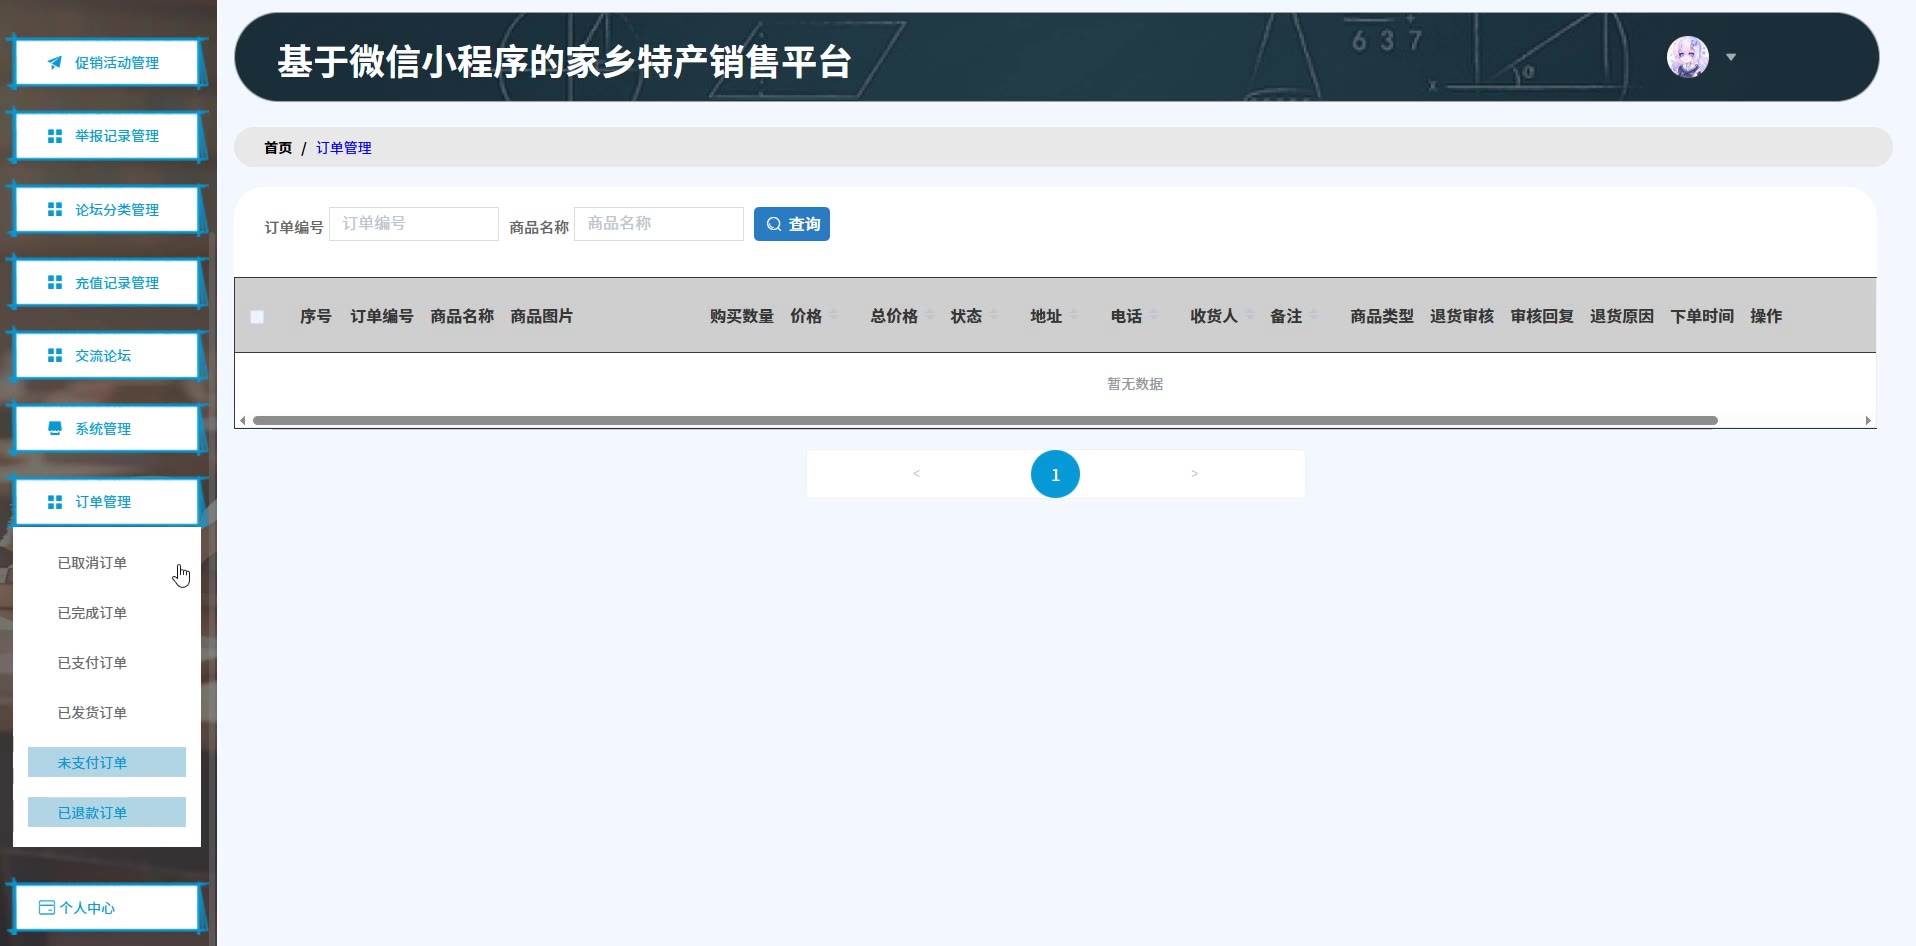Click the next page arrow in pagination
The height and width of the screenshot is (946, 1916).
click(1194, 474)
